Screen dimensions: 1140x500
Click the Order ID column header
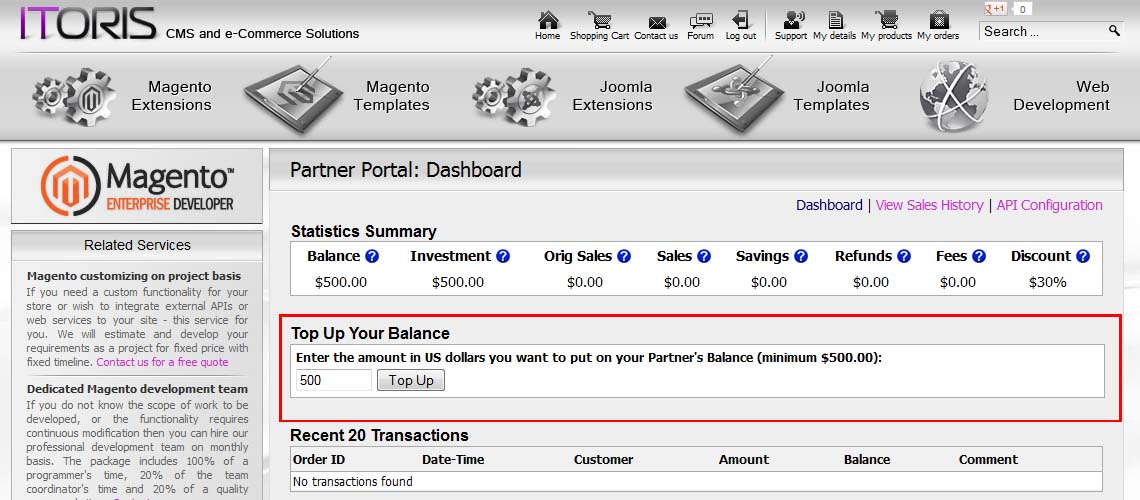(x=318, y=459)
